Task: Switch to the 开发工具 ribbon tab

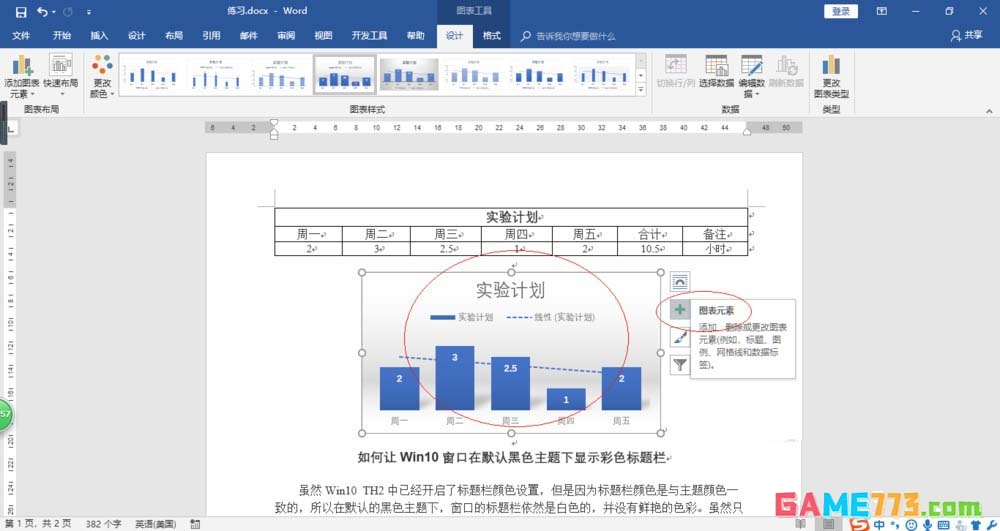Action: pyautogui.click(x=369, y=36)
